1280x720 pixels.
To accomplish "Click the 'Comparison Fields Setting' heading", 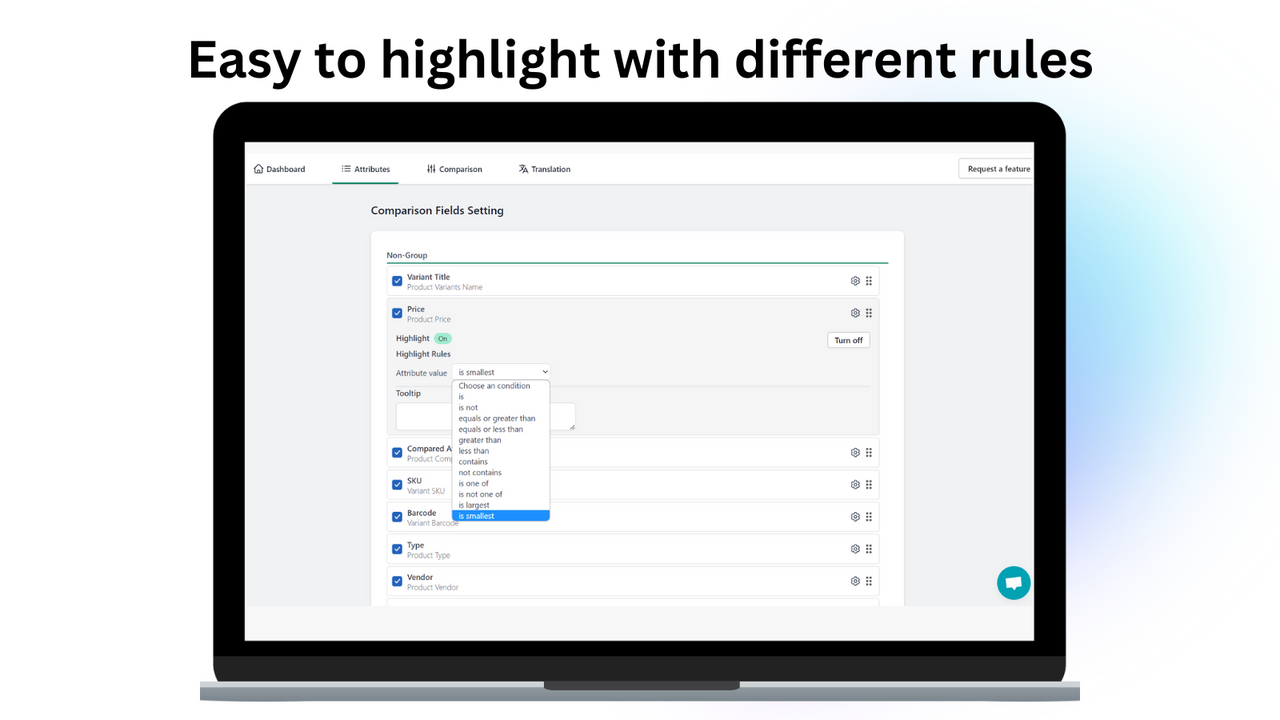I will click(437, 211).
